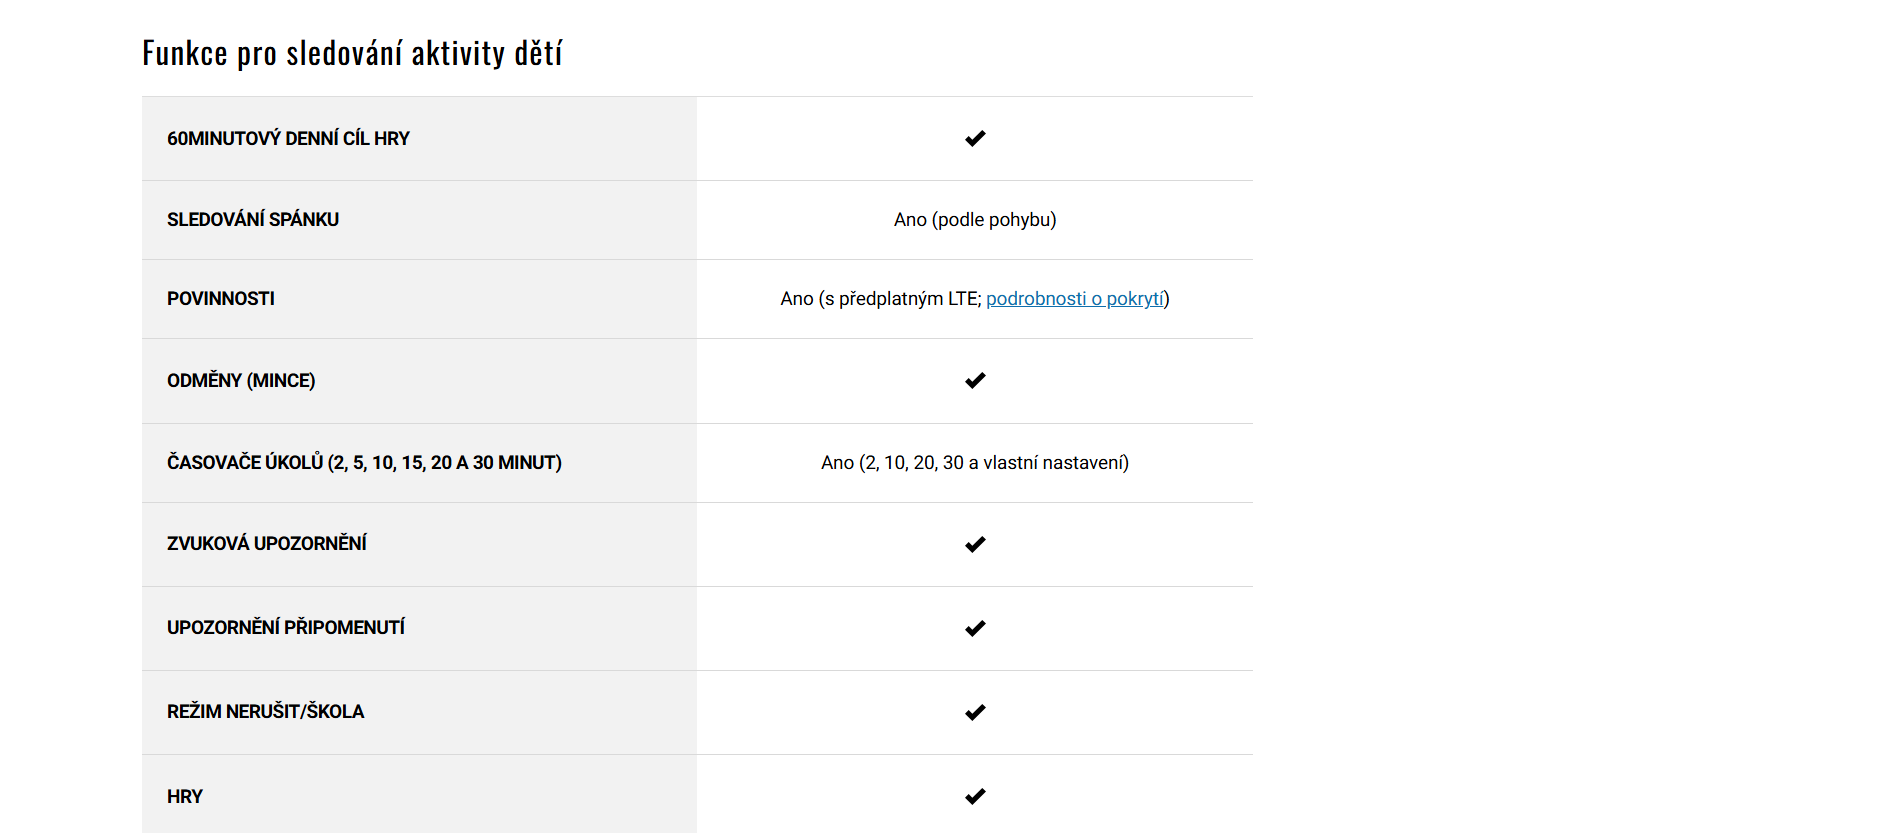The height and width of the screenshot is (833, 1889).
Task: Click the "Ano (podle pohybu)" value
Action: [975, 220]
